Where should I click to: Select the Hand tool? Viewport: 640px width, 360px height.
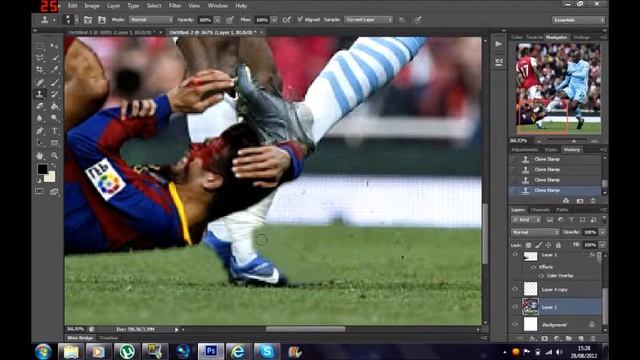pyautogui.click(x=40, y=156)
